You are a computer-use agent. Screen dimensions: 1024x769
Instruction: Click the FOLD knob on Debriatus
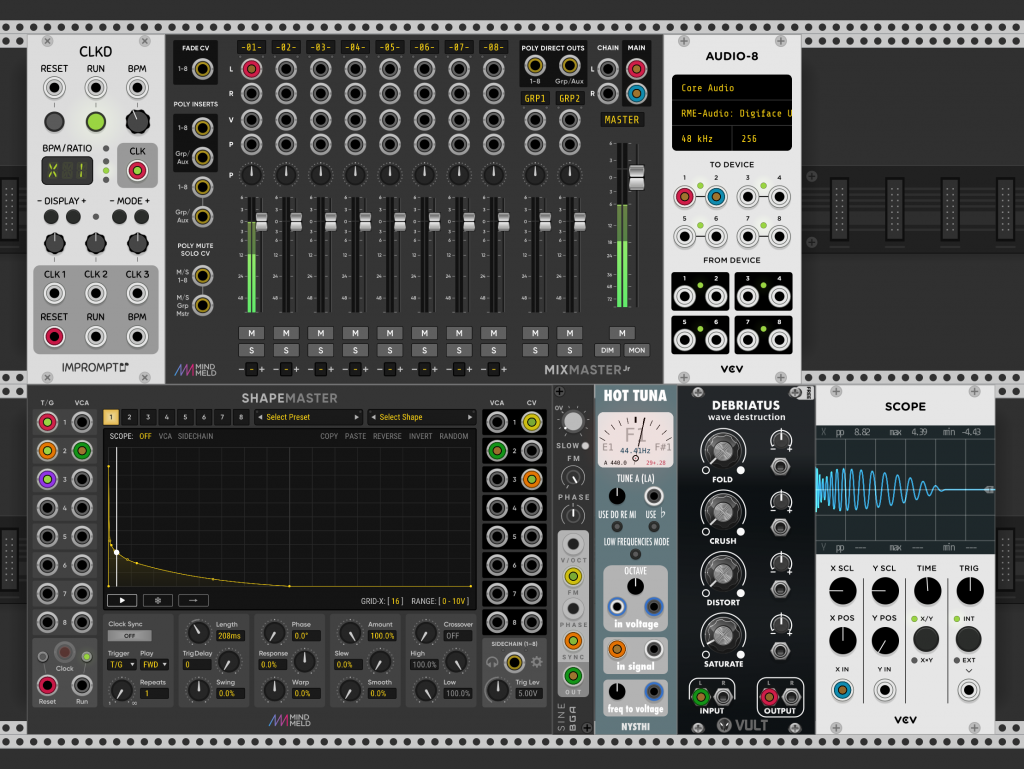click(722, 450)
